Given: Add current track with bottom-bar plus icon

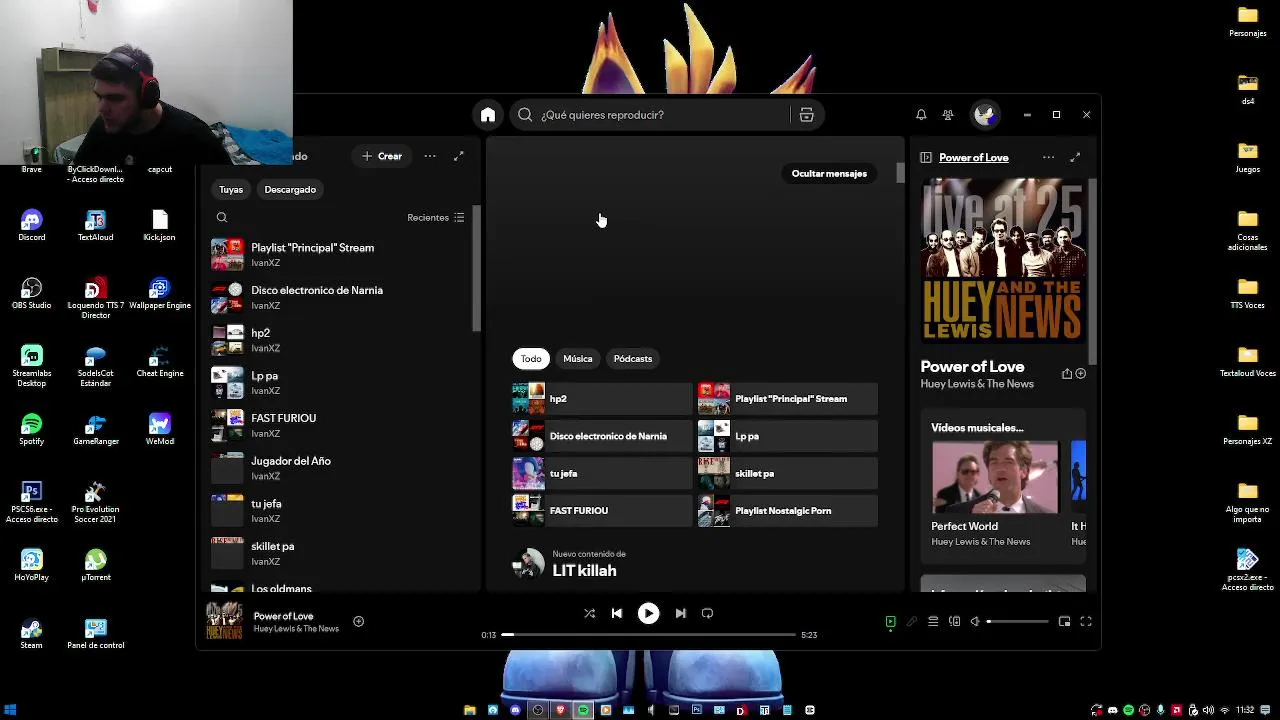Looking at the screenshot, I should (x=358, y=621).
